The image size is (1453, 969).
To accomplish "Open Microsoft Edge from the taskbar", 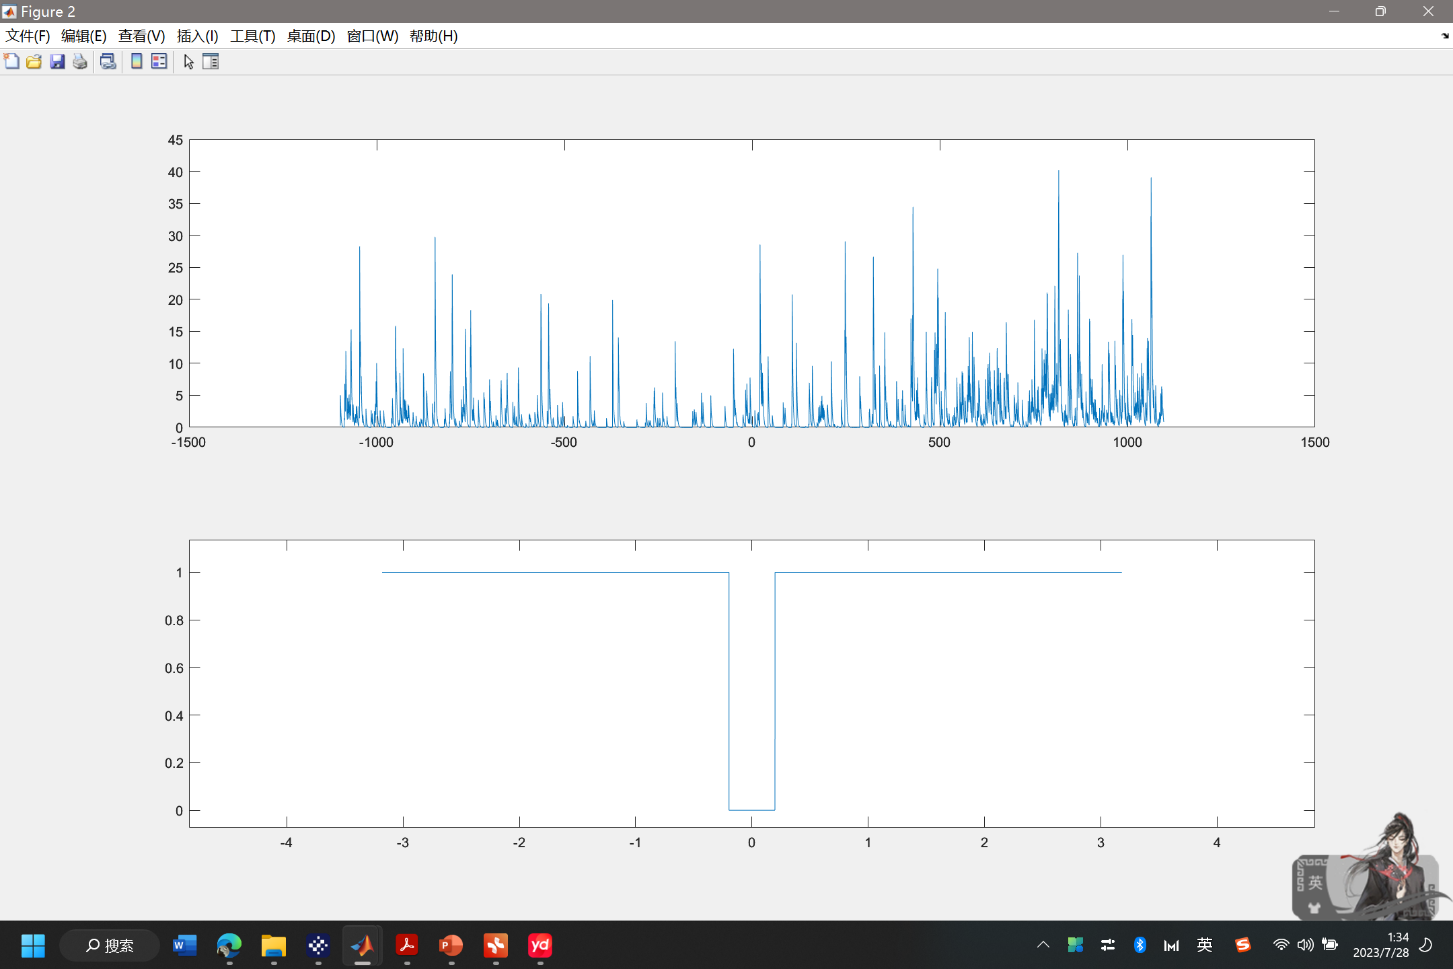I will 229,945.
